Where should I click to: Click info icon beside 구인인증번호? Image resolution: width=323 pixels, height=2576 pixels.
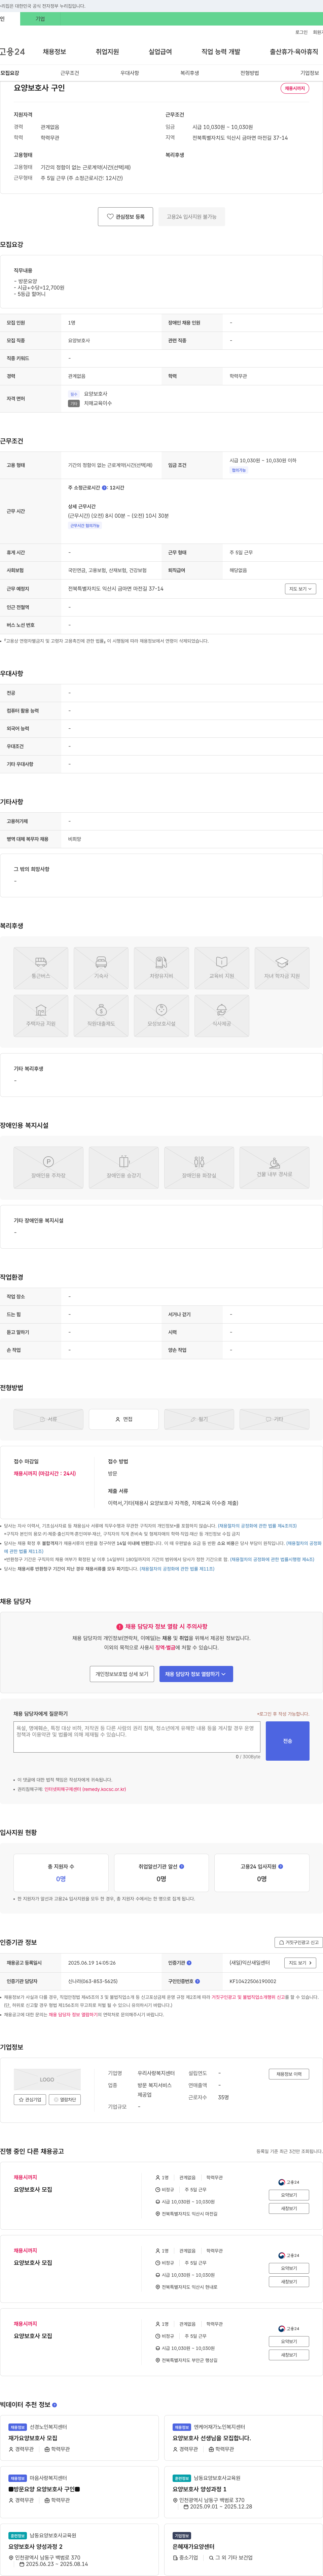(197, 1981)
